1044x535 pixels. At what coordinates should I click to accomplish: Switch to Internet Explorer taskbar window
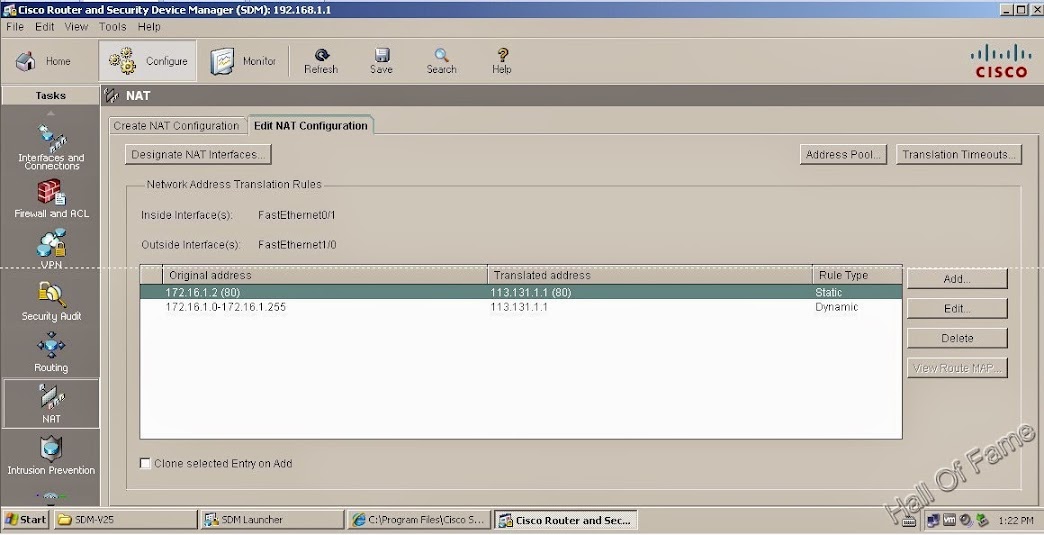[419, 520]
